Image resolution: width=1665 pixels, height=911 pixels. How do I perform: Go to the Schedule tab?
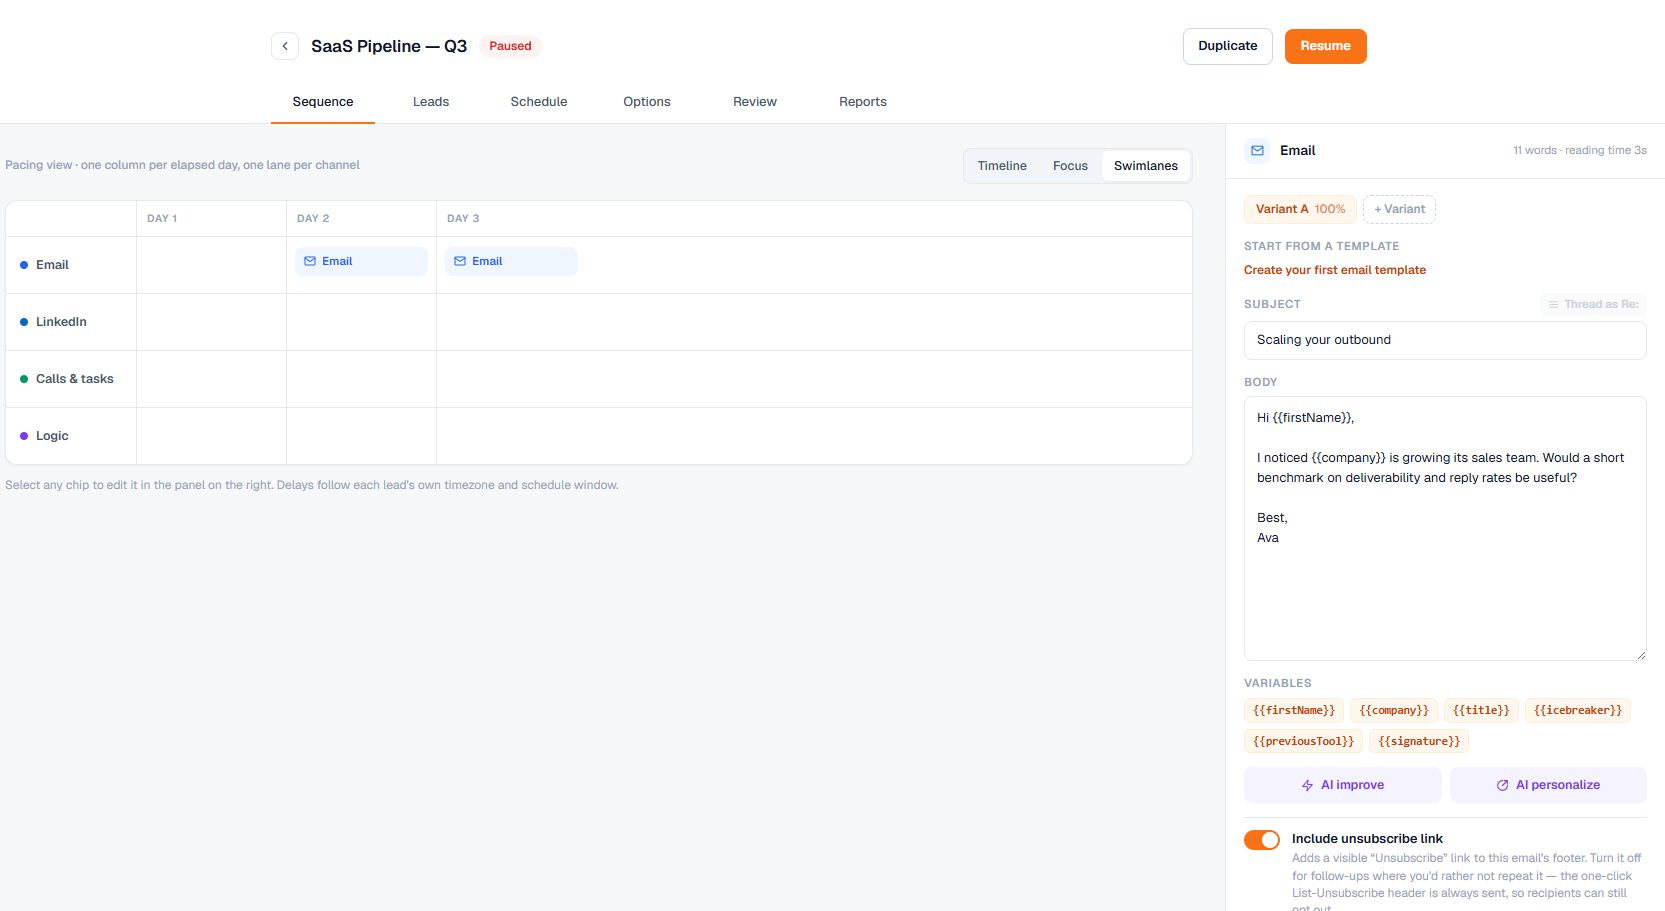(x=539, y=102)
